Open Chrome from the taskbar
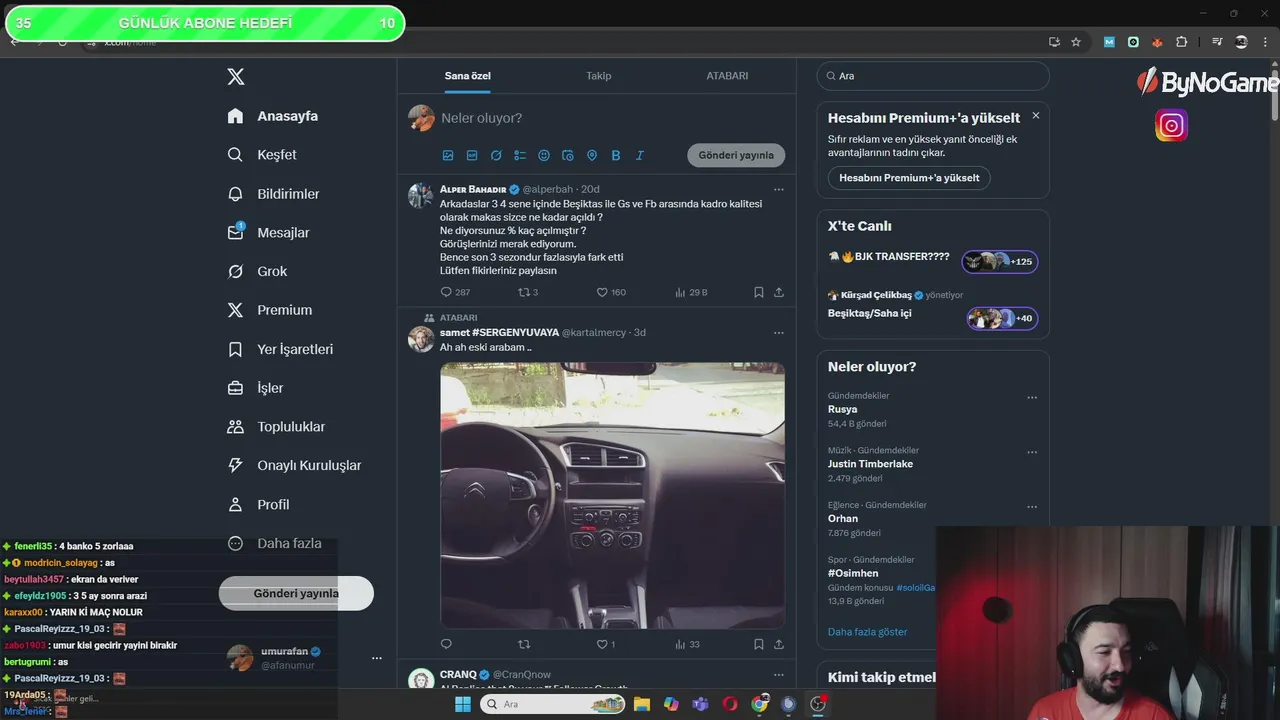1280x720 pixels. coord(760,704)
